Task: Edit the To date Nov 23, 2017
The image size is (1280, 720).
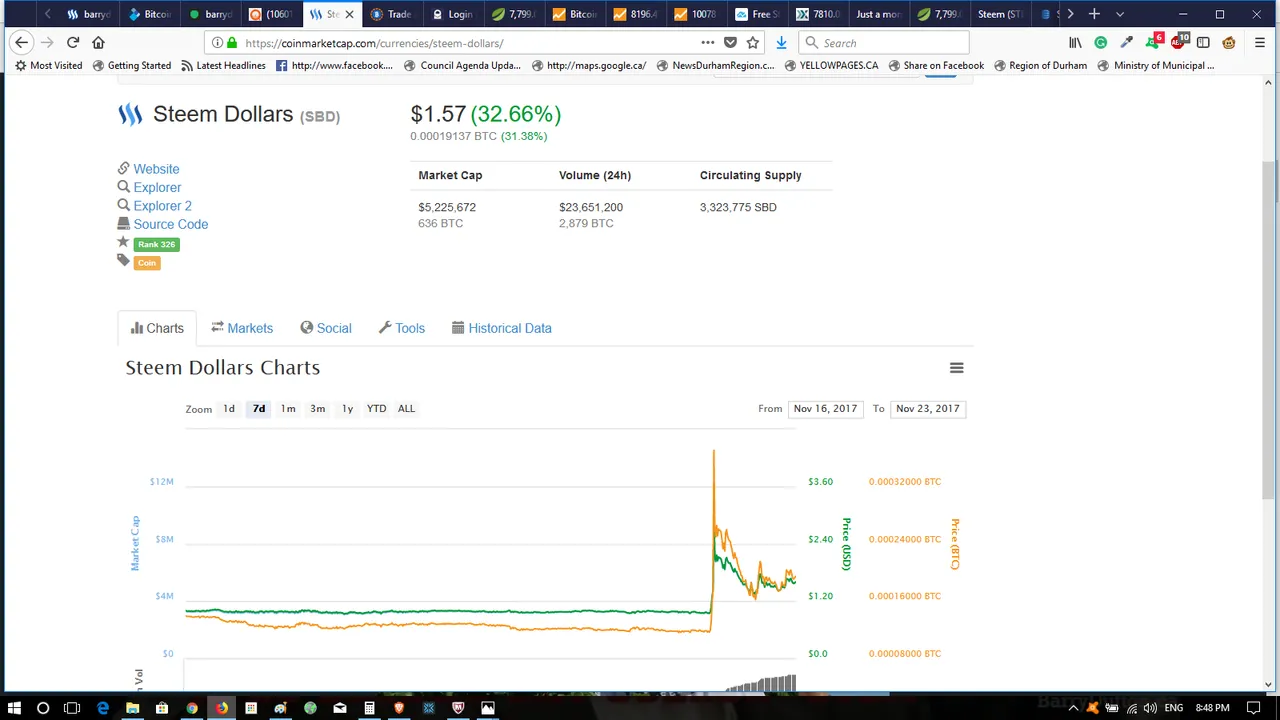Action: click(927, 408)
